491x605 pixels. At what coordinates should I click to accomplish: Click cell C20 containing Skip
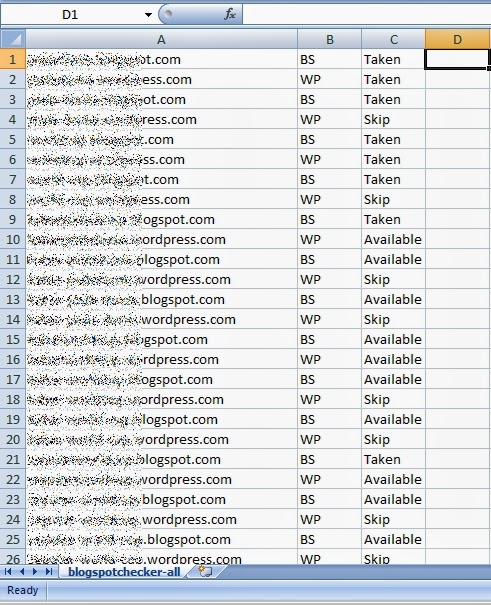click(x=393, y=439)
